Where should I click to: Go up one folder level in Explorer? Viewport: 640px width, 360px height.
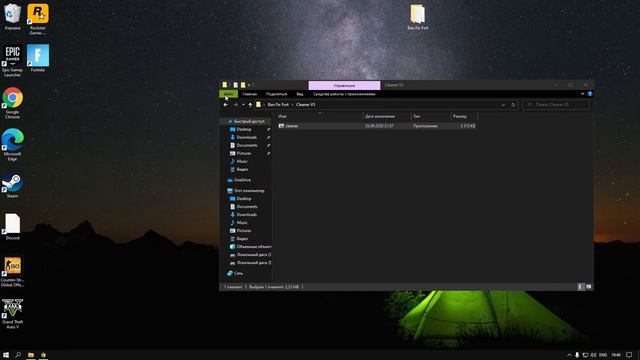pyautogui.click(x=250, y=105)
